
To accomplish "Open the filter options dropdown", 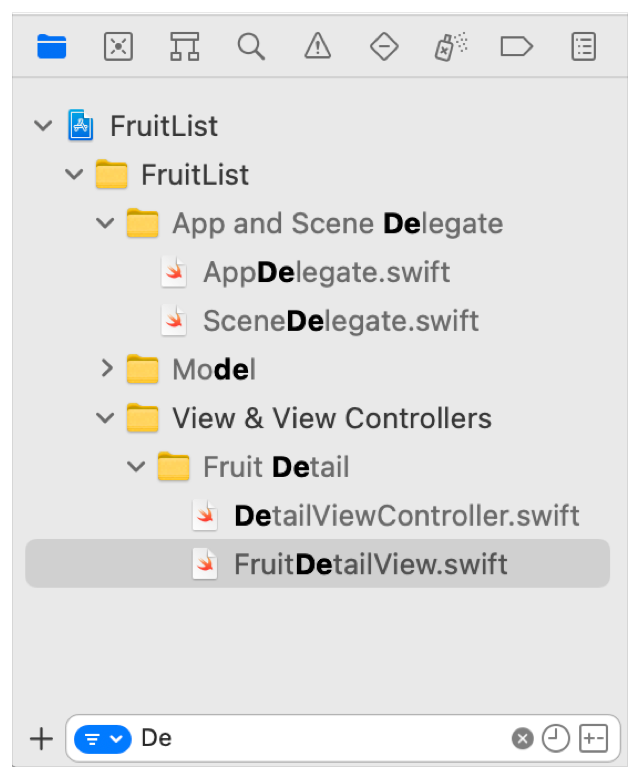I will pyautogui.click(x=103, y=739).
